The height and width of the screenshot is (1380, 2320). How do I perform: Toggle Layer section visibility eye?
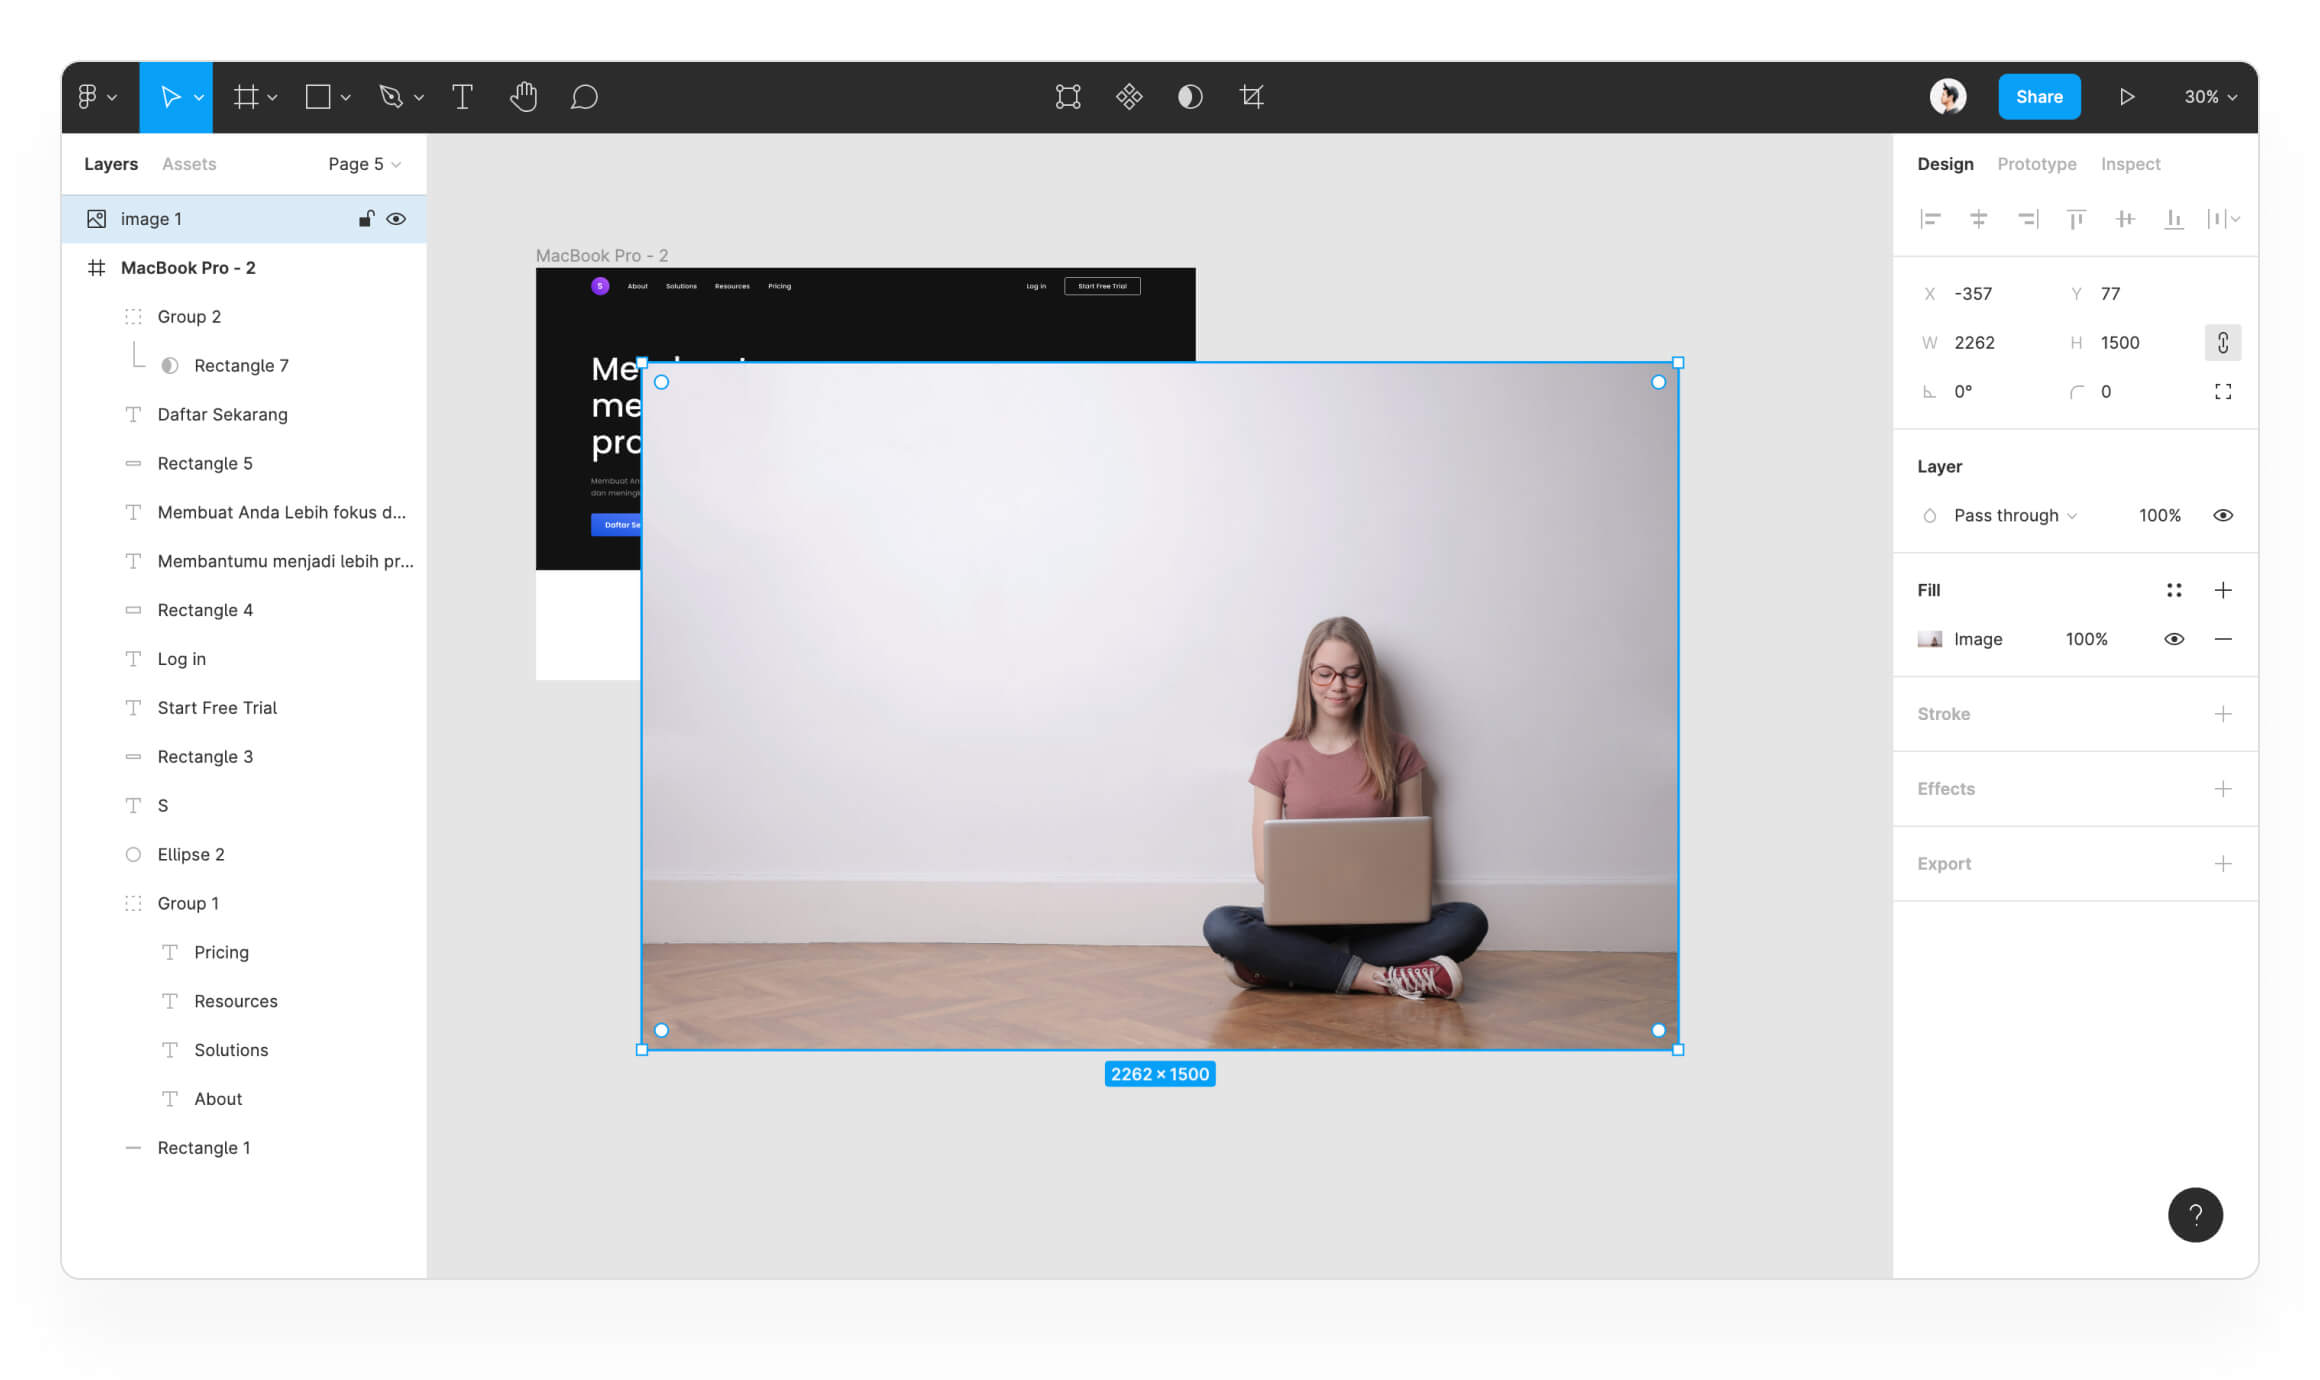[x=2222, y=515]
